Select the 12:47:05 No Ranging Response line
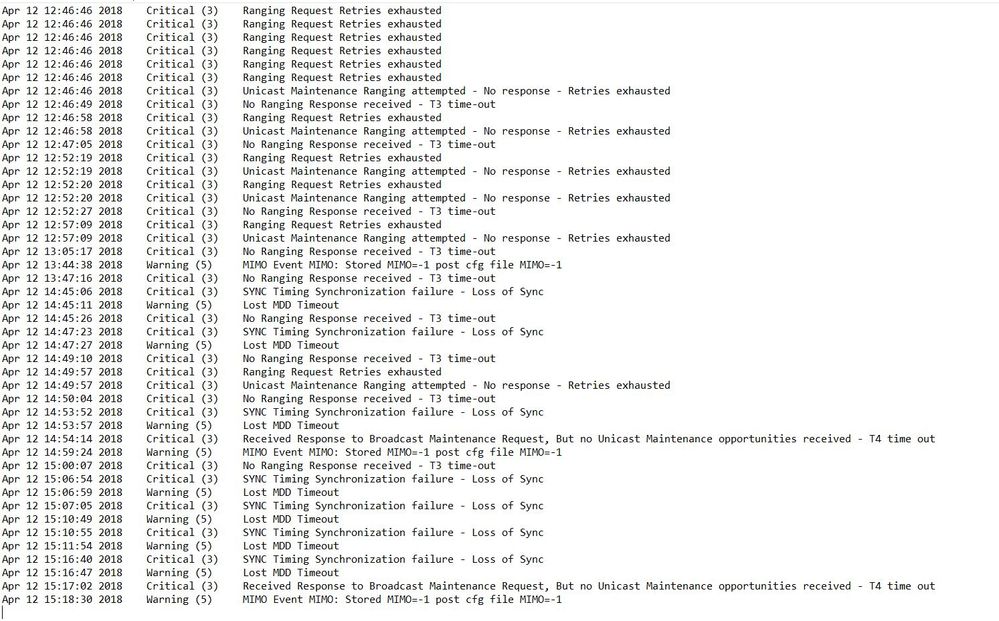Image resolution: width=999 pixels, height=621 pixels. (369, 144)
